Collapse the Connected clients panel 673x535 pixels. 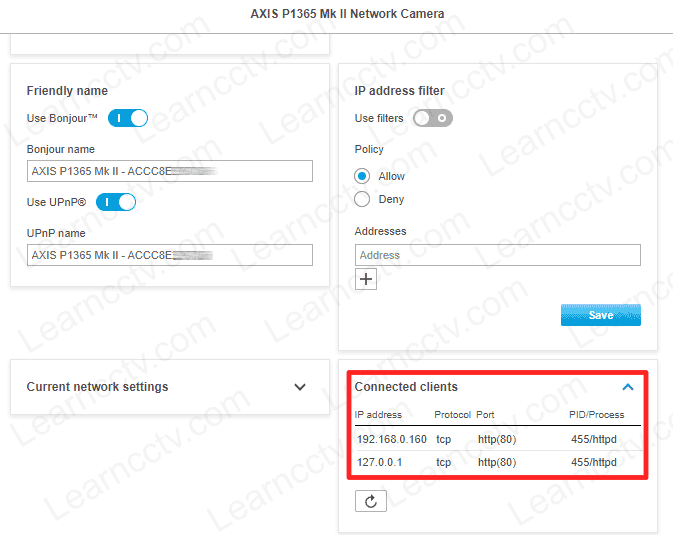(x=627, y=387)
